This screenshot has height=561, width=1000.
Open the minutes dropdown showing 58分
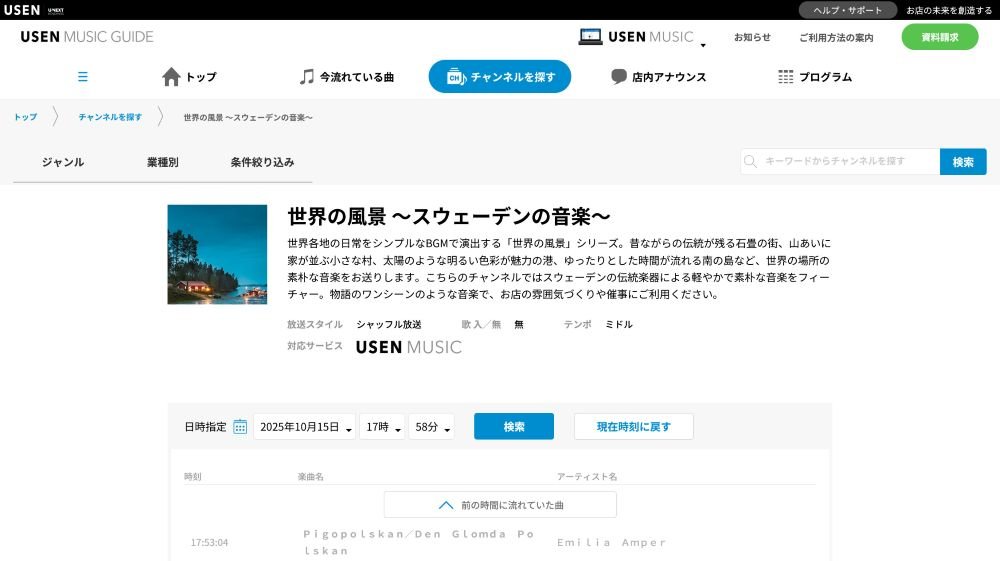[x=431, y=427]
